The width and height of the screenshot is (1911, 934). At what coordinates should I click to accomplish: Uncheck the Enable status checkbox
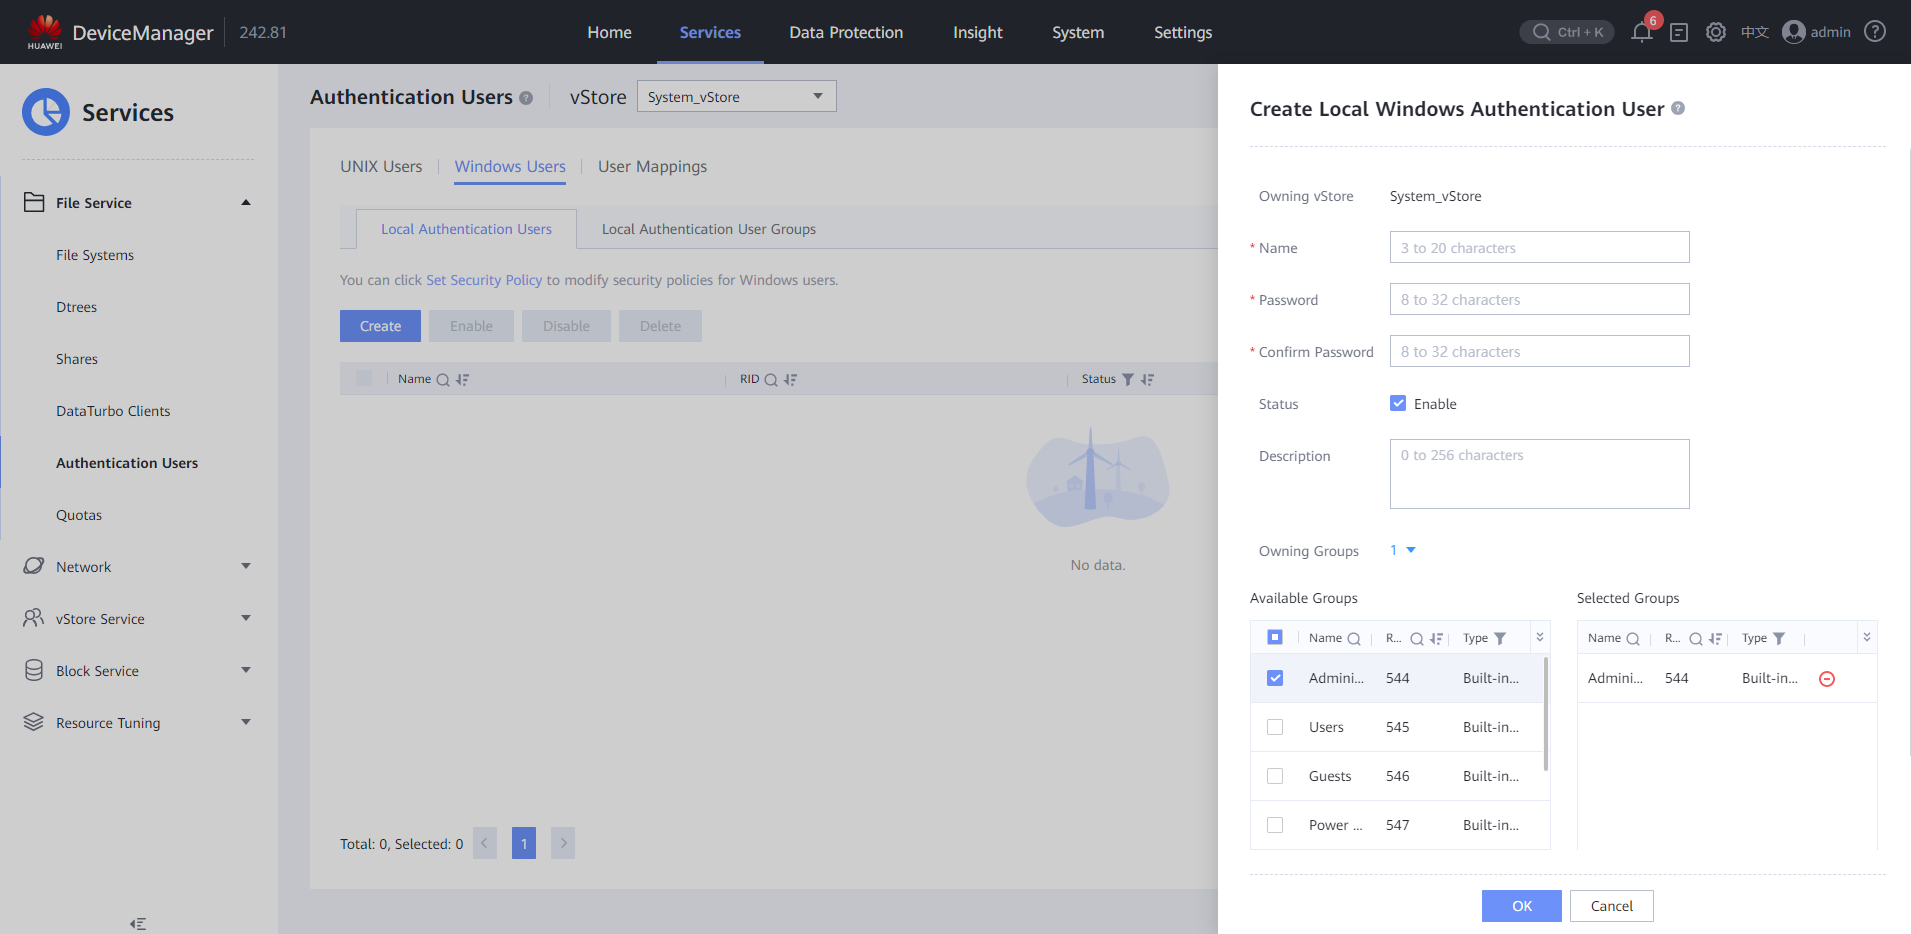coord(1398,403)
